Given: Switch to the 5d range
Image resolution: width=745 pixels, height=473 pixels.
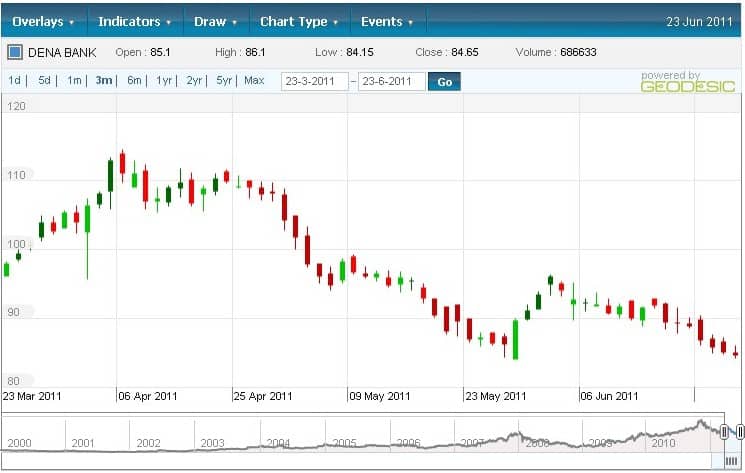Looking at the screenshot, I should [x=45, y=81].
